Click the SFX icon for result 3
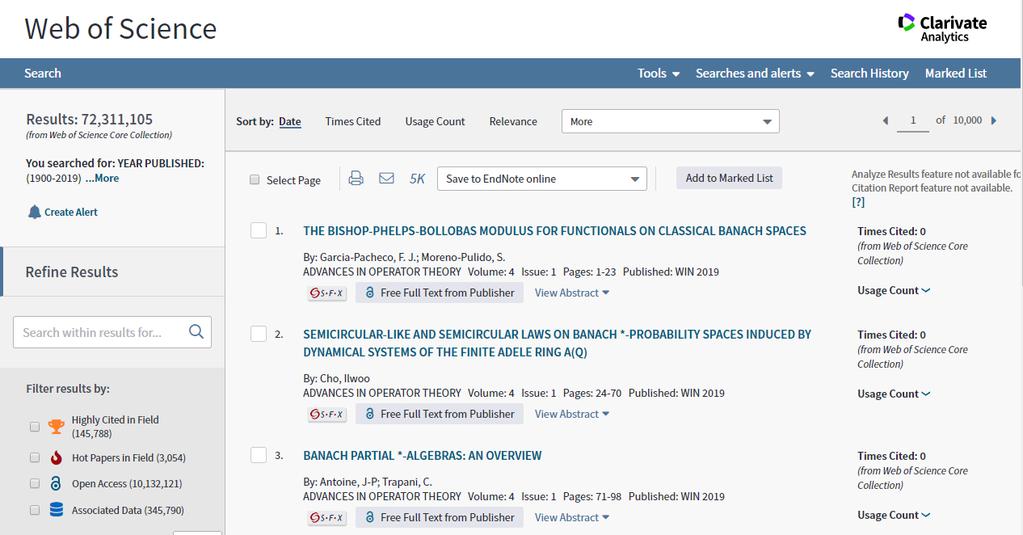 click(327, 517)
